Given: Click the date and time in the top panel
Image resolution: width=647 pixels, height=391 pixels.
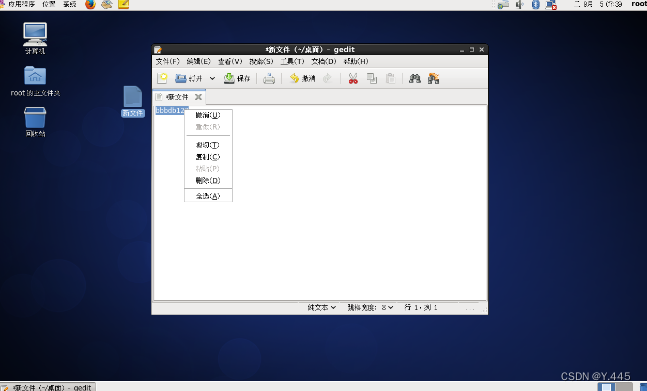Looking at the screenshot, I should pos(598,4).
